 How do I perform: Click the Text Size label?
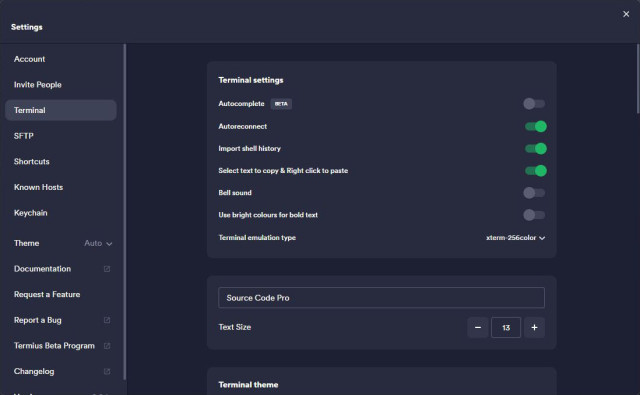point(235,327)
